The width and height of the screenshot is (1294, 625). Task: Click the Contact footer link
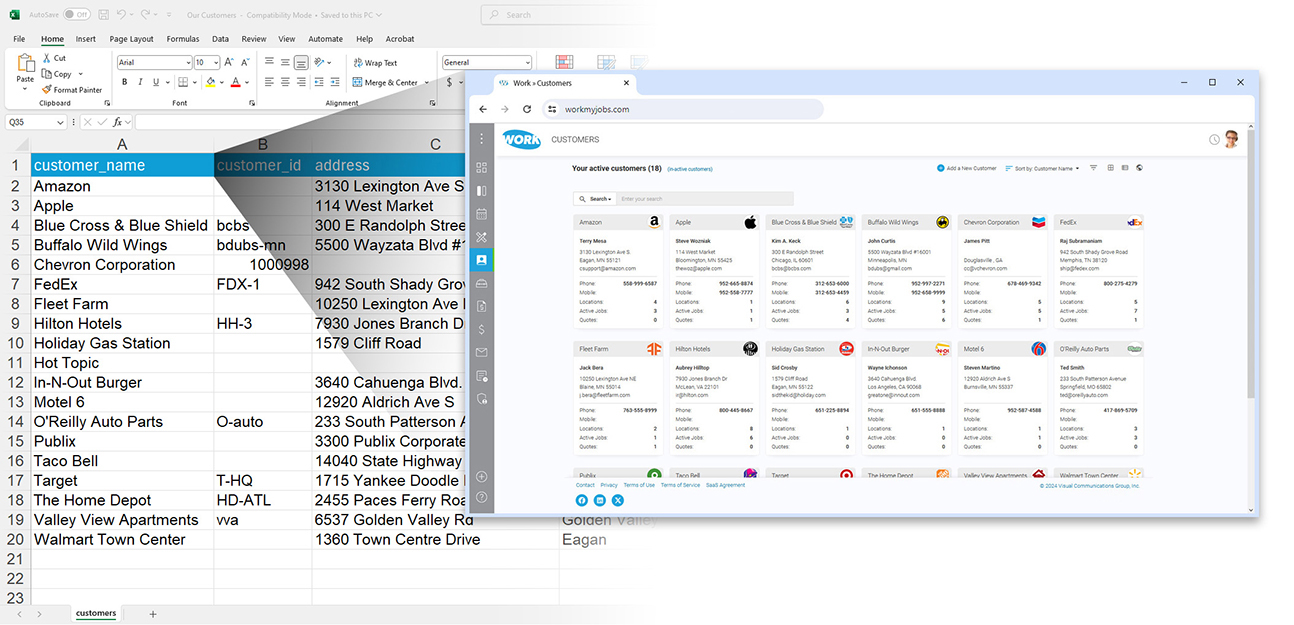click(585, 485)
